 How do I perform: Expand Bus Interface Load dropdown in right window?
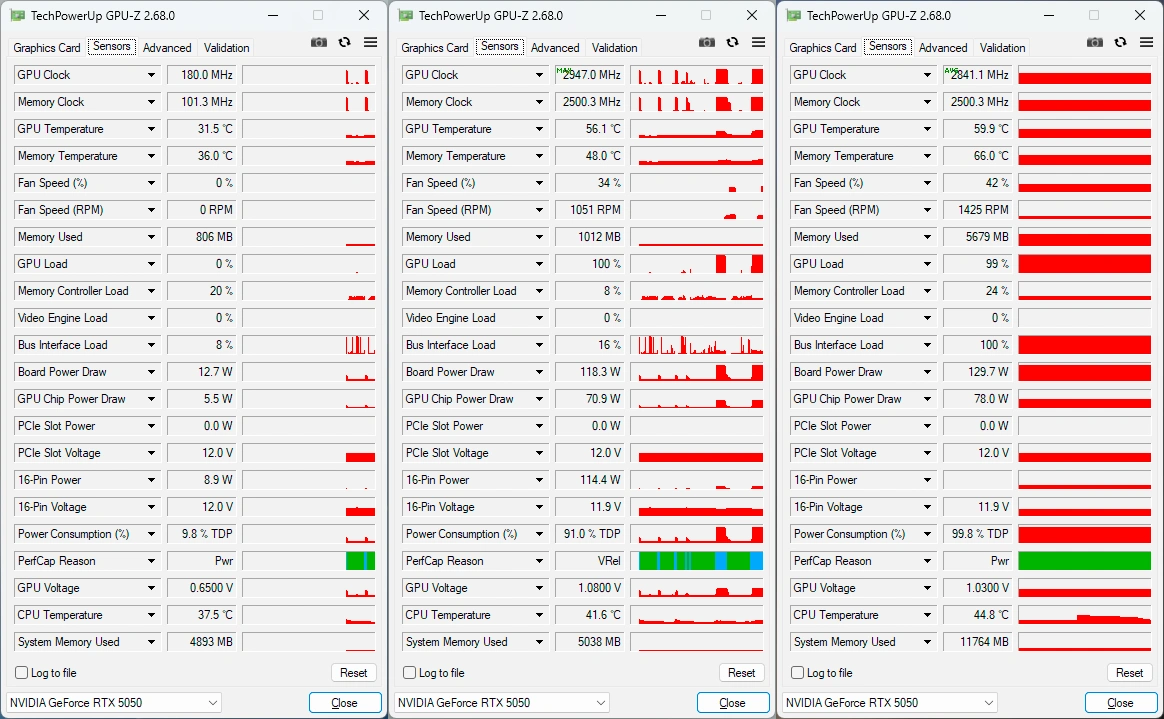pos(928,345)
